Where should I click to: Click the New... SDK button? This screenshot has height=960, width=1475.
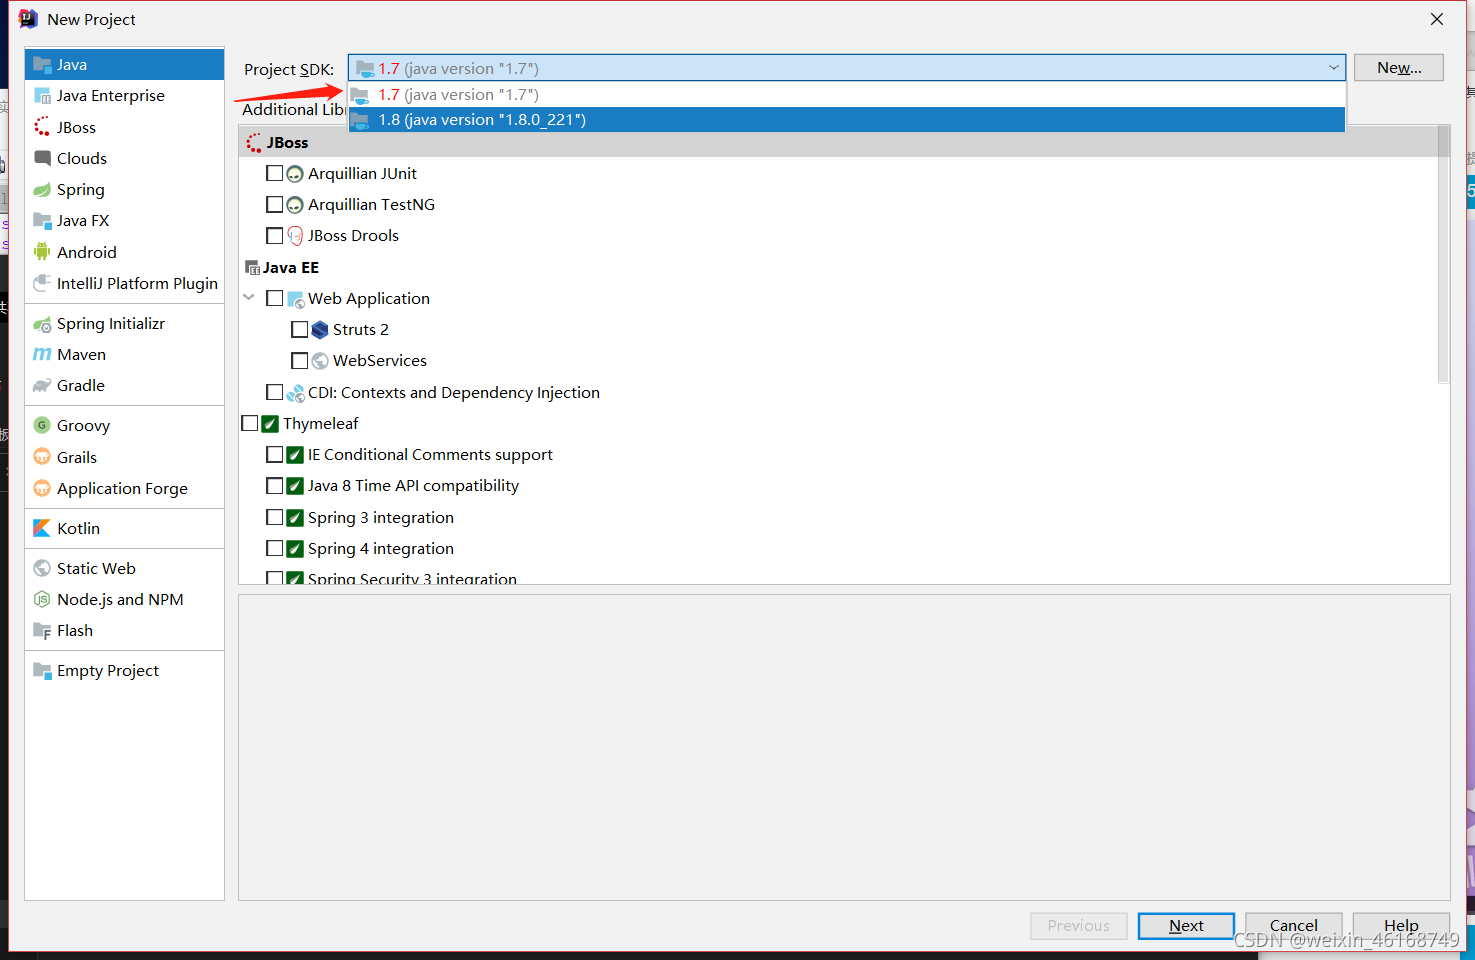point(1399,68)
